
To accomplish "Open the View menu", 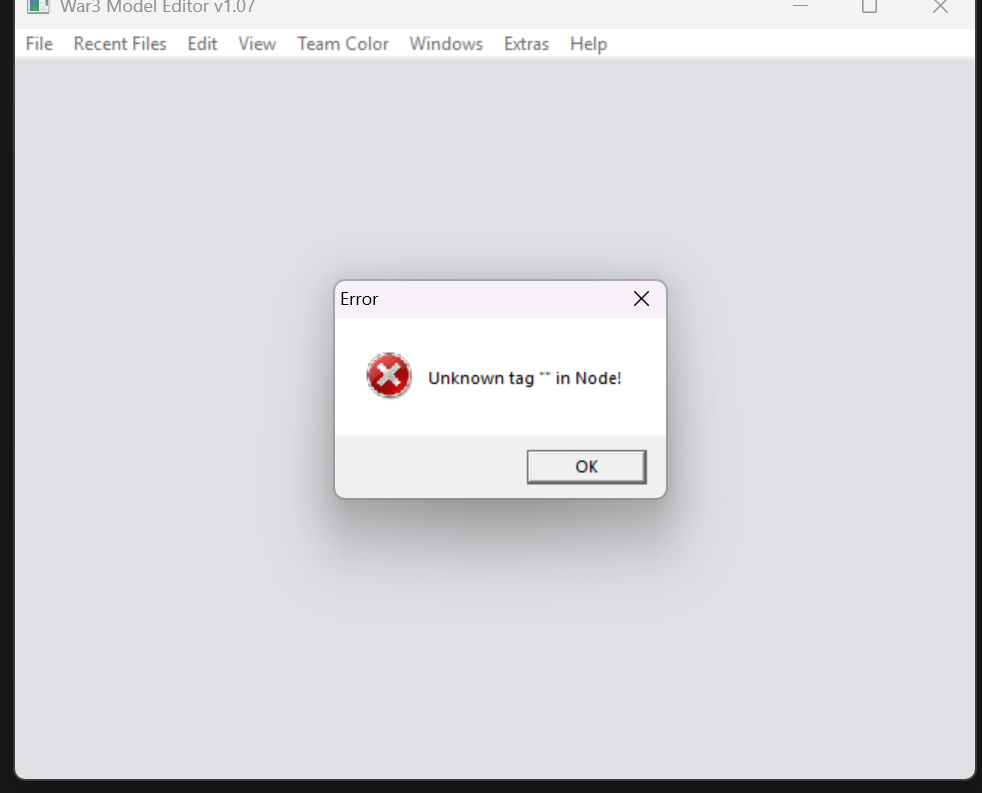I will click(257, 44).
